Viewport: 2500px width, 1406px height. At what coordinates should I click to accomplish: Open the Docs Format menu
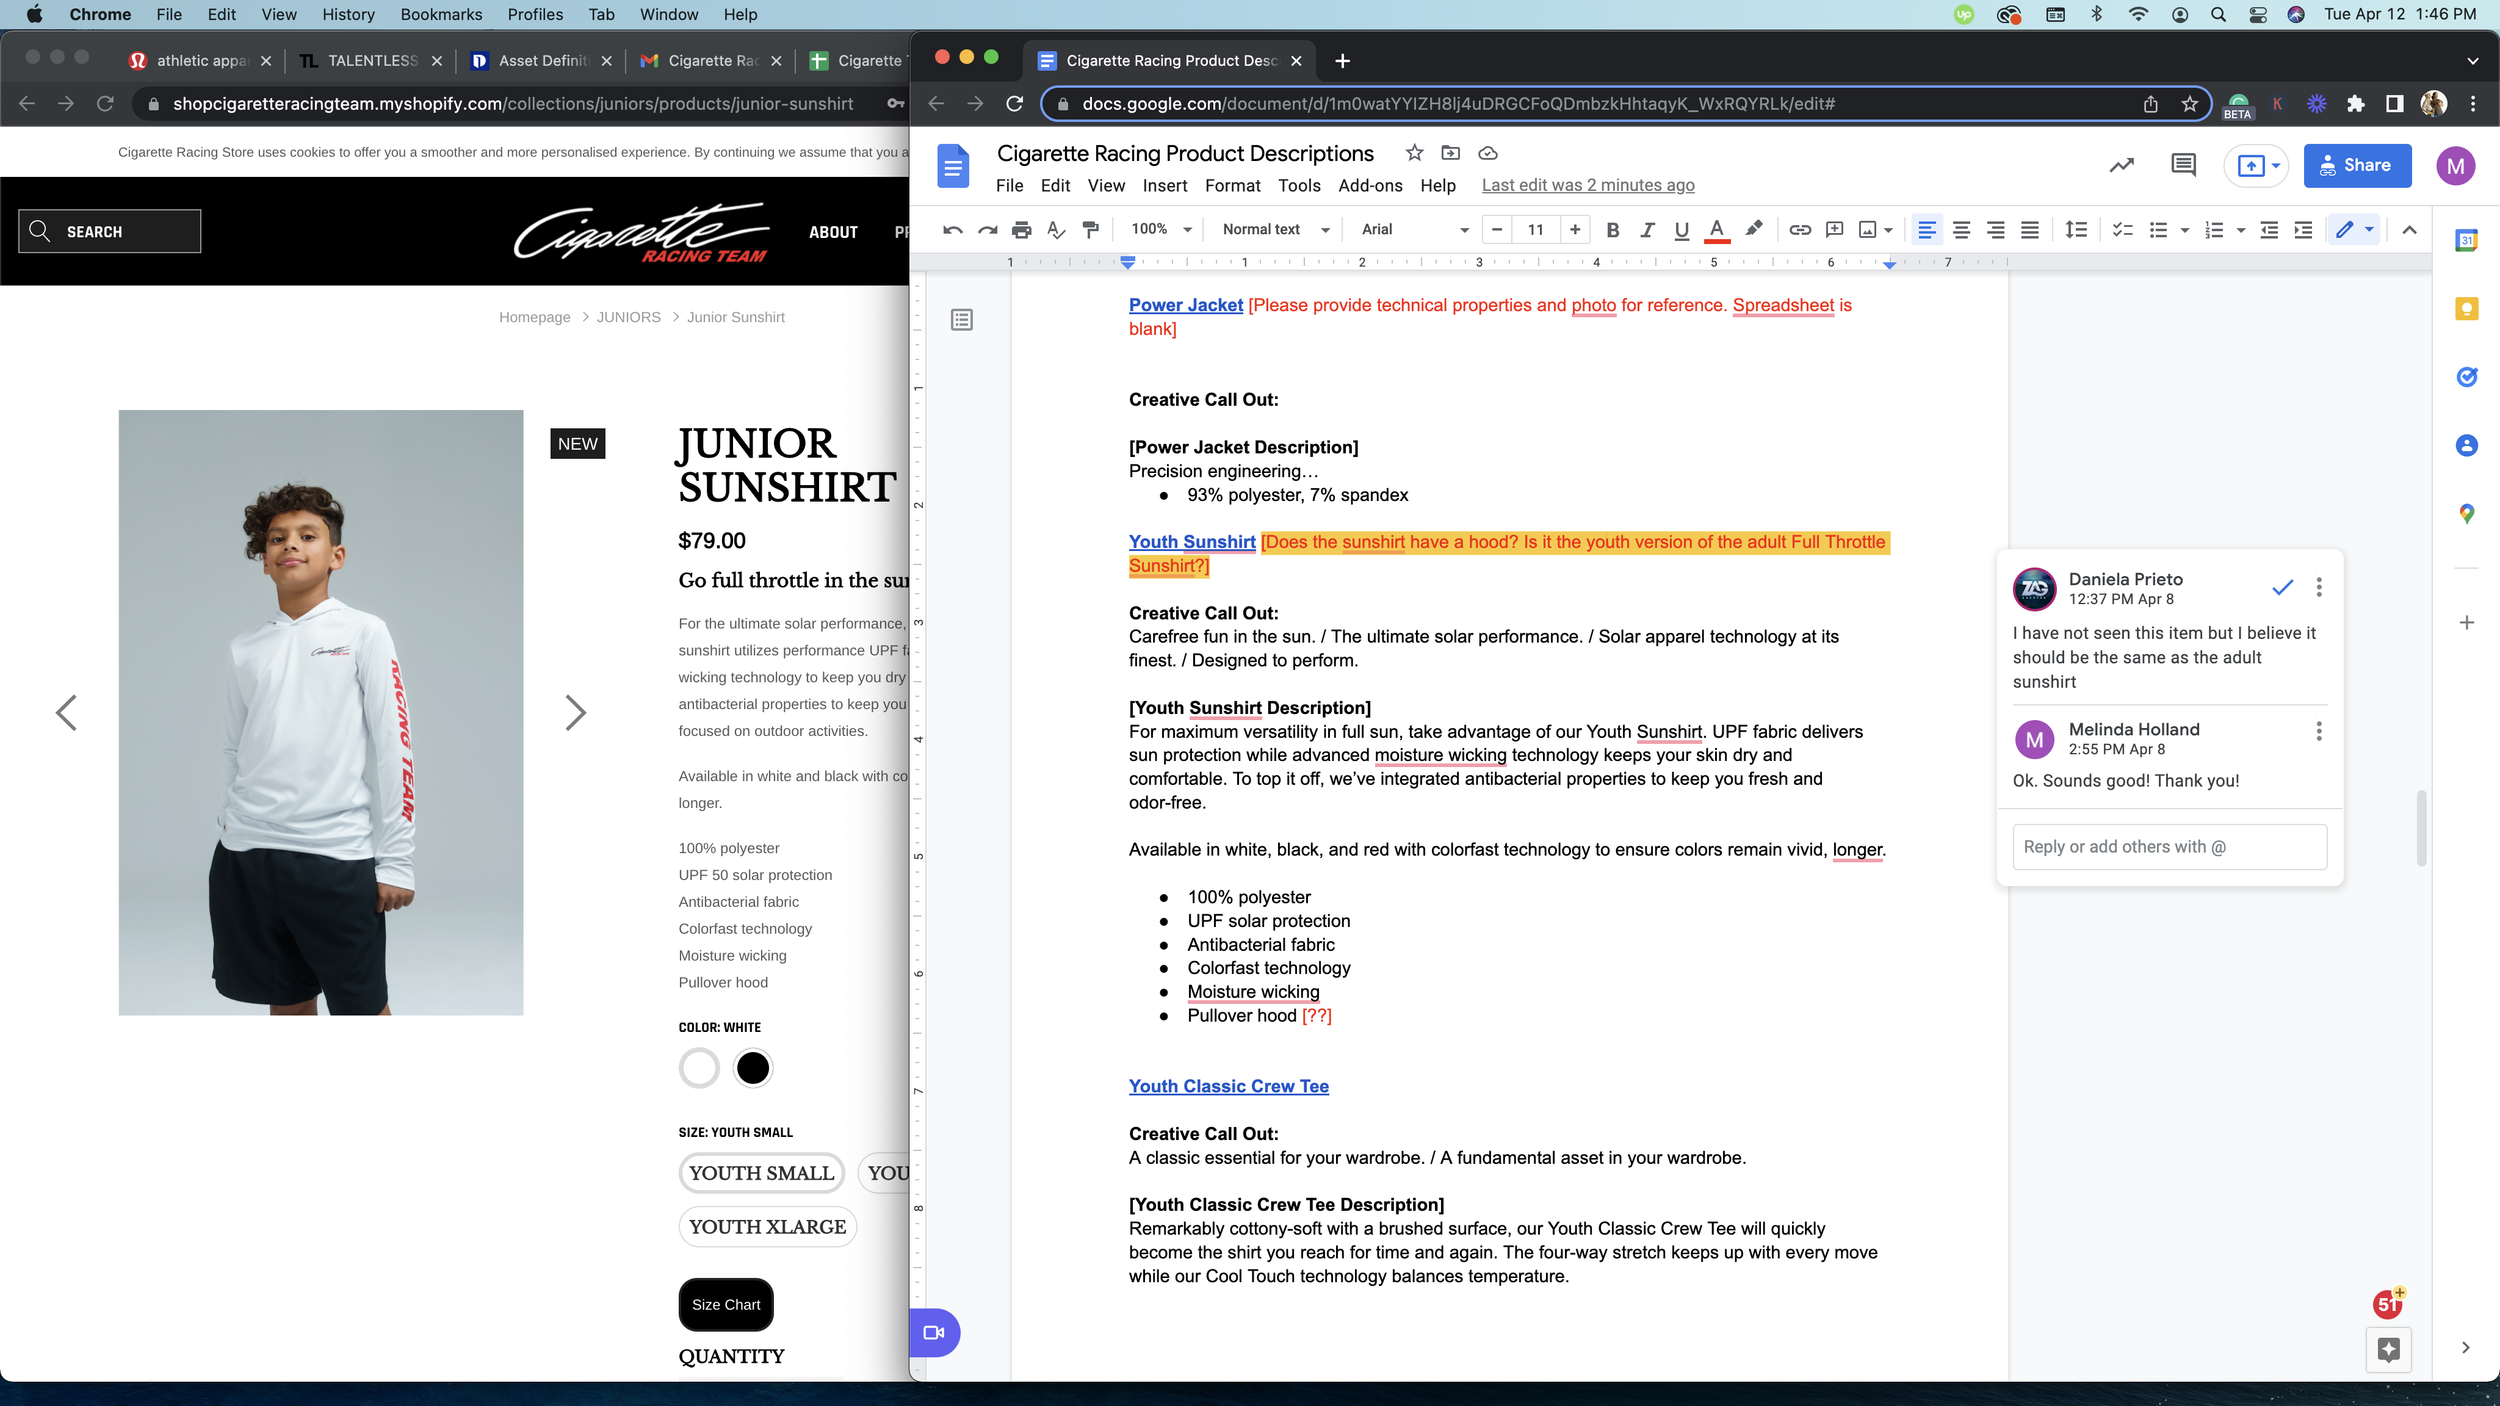tap(1232, 186)
